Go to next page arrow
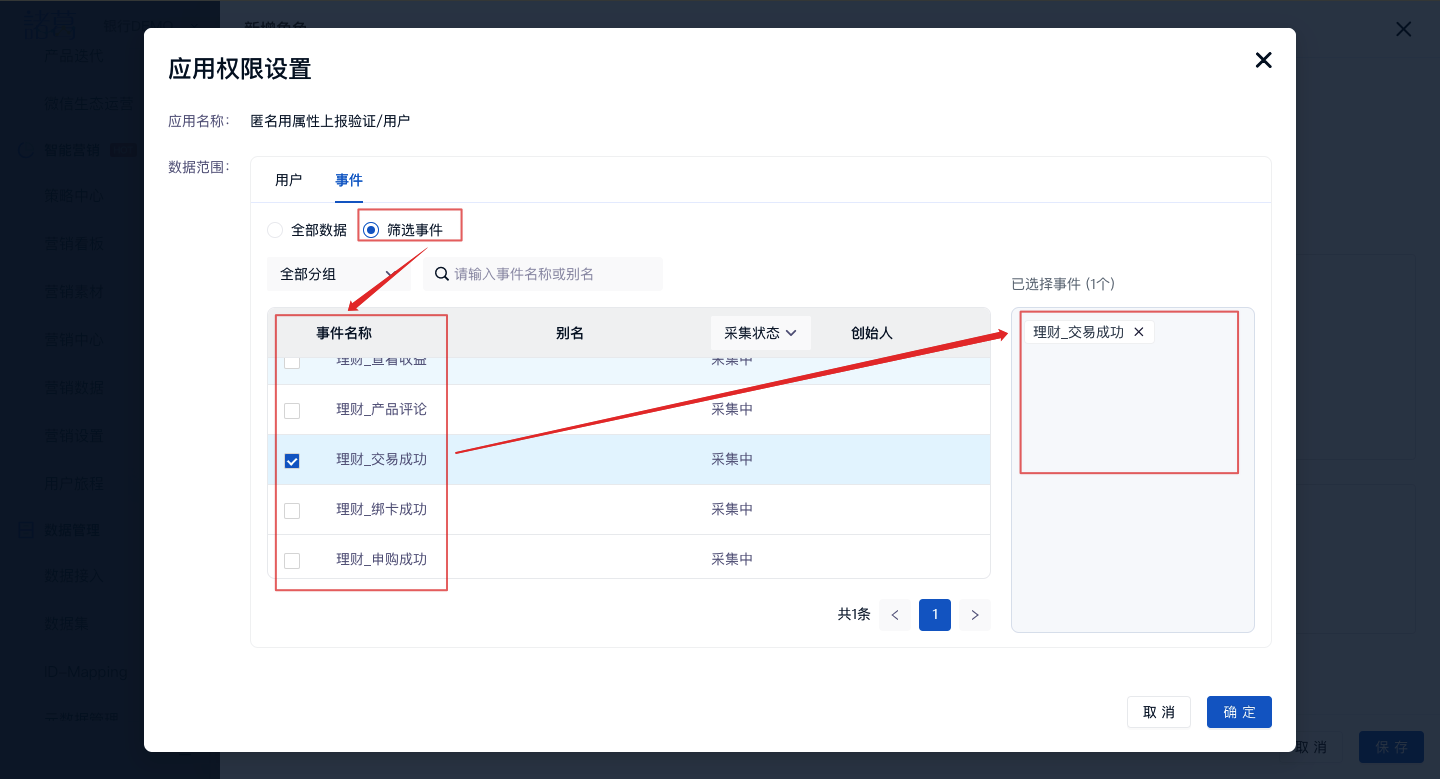The width and height of the screenshot is (1440, 779). 974,615
